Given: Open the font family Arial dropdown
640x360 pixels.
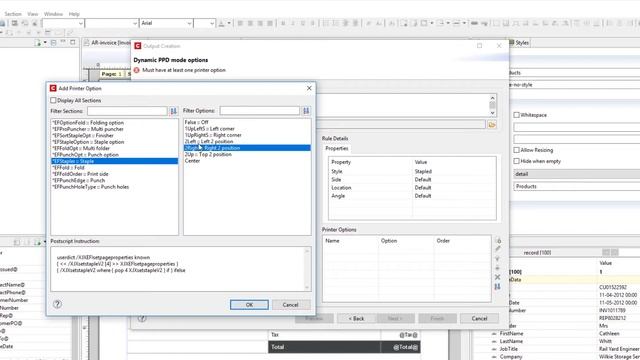Looking at the screenshot, I should pyautogui.click(x=189, y=23).
